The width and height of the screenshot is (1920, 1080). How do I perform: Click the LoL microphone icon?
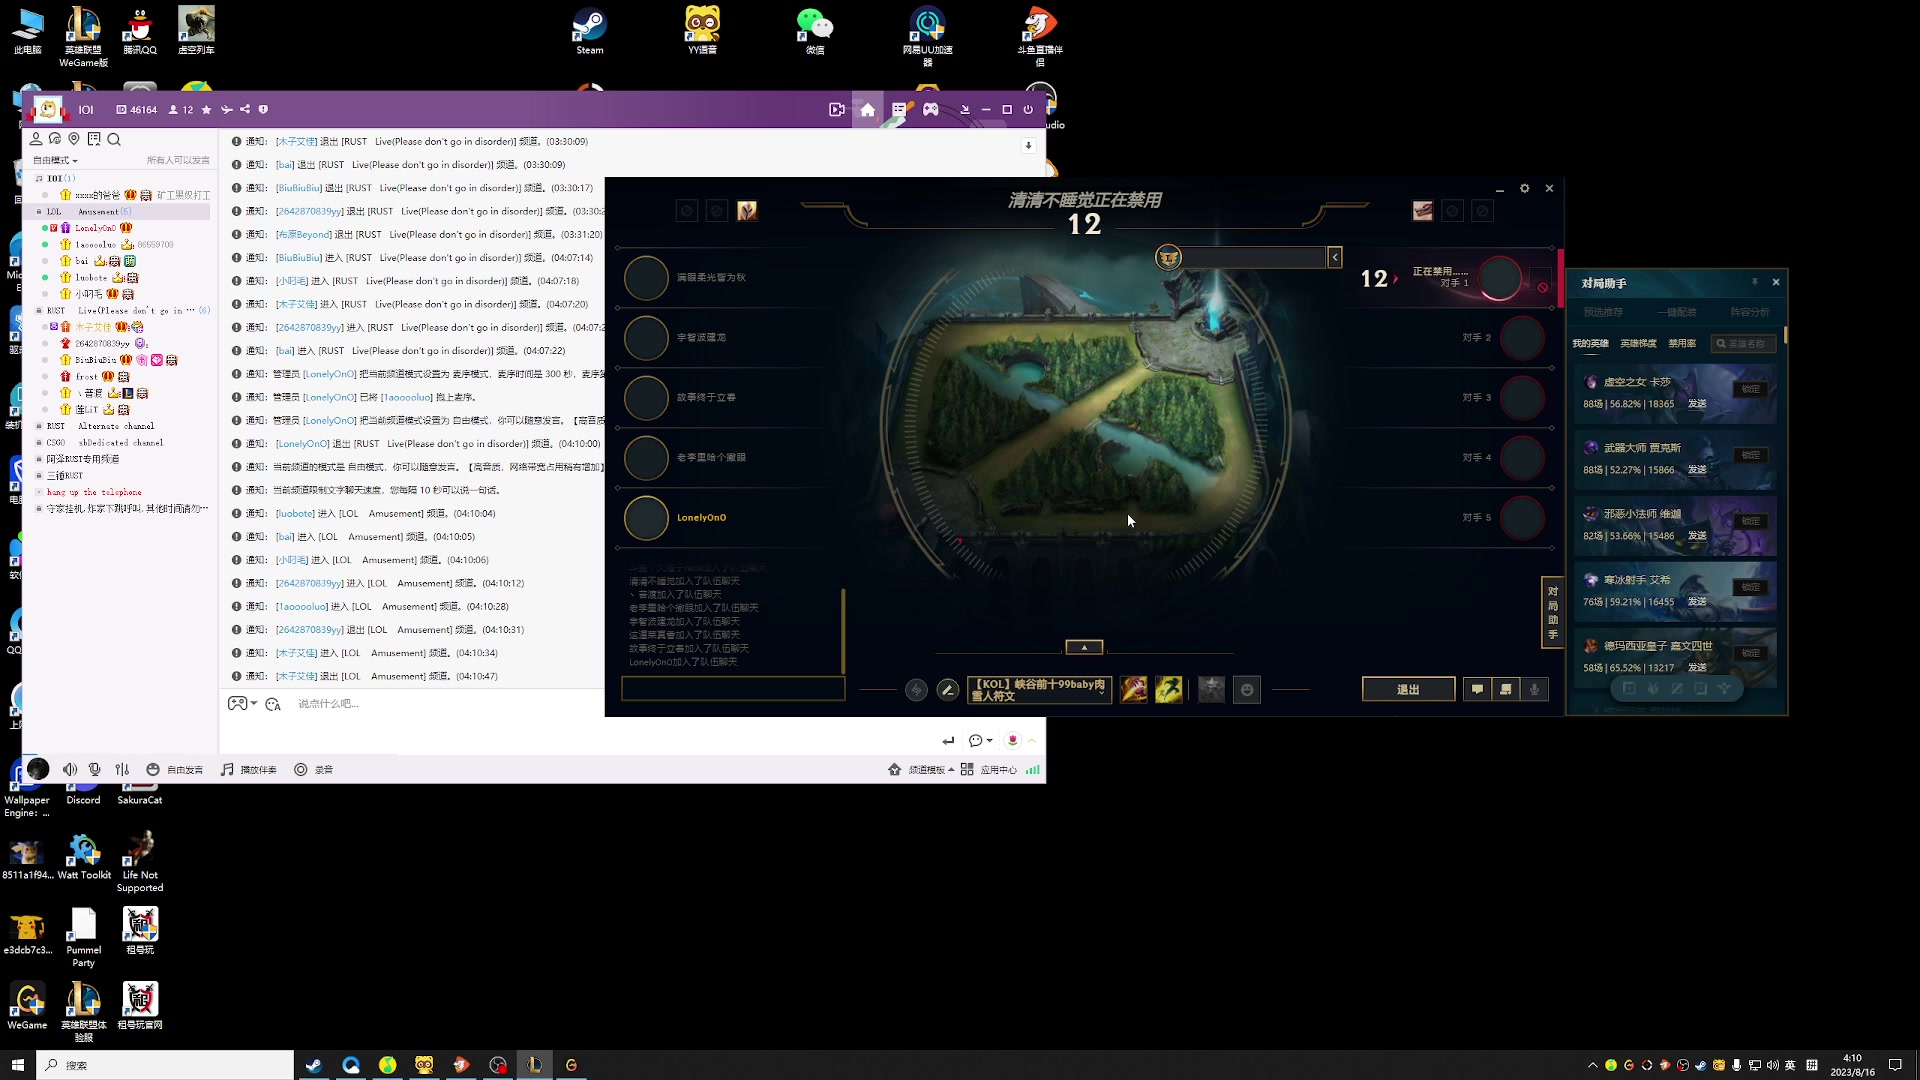point(1534,689)
